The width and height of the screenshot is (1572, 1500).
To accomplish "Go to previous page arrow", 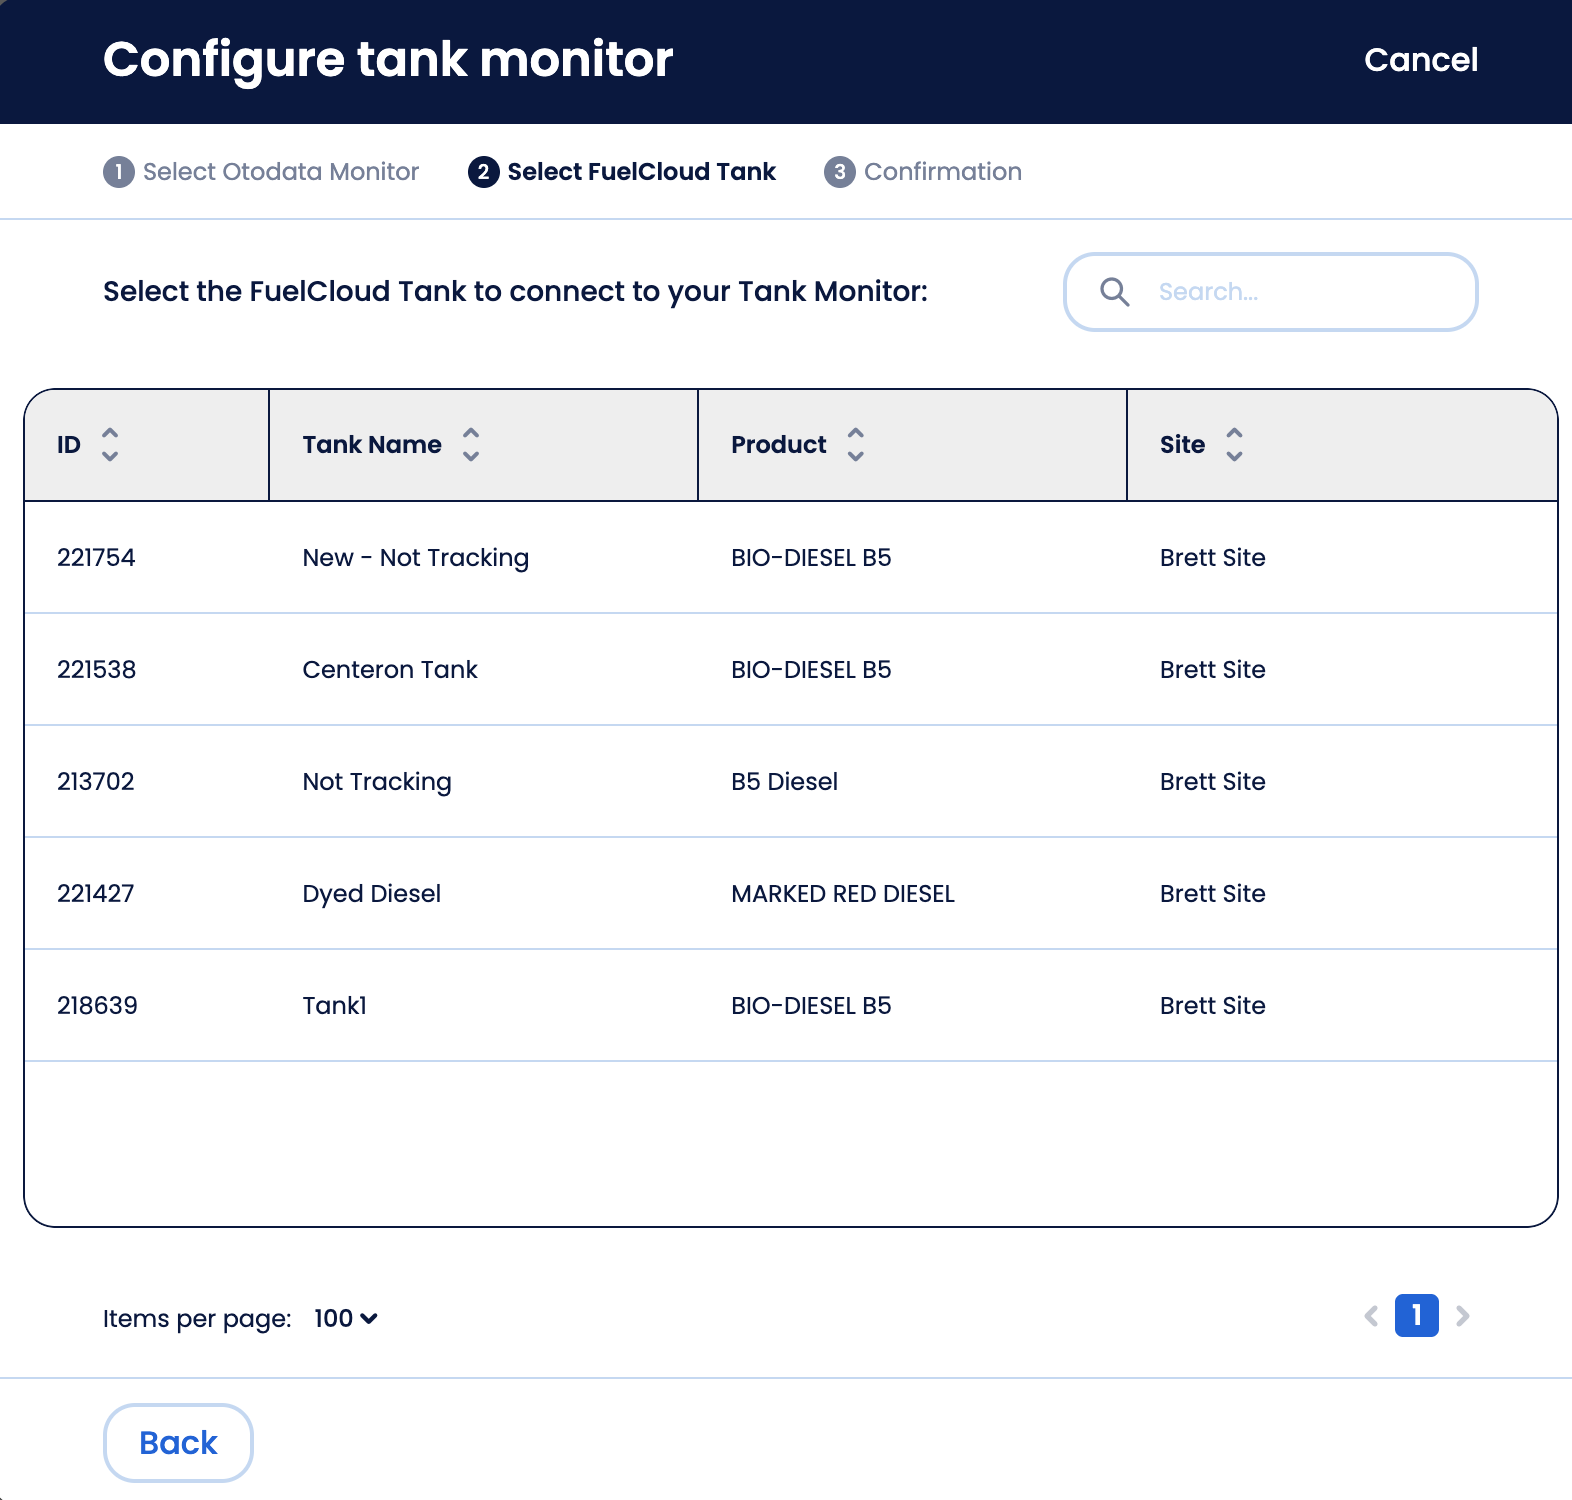I will click(x=1371, y=1316).
